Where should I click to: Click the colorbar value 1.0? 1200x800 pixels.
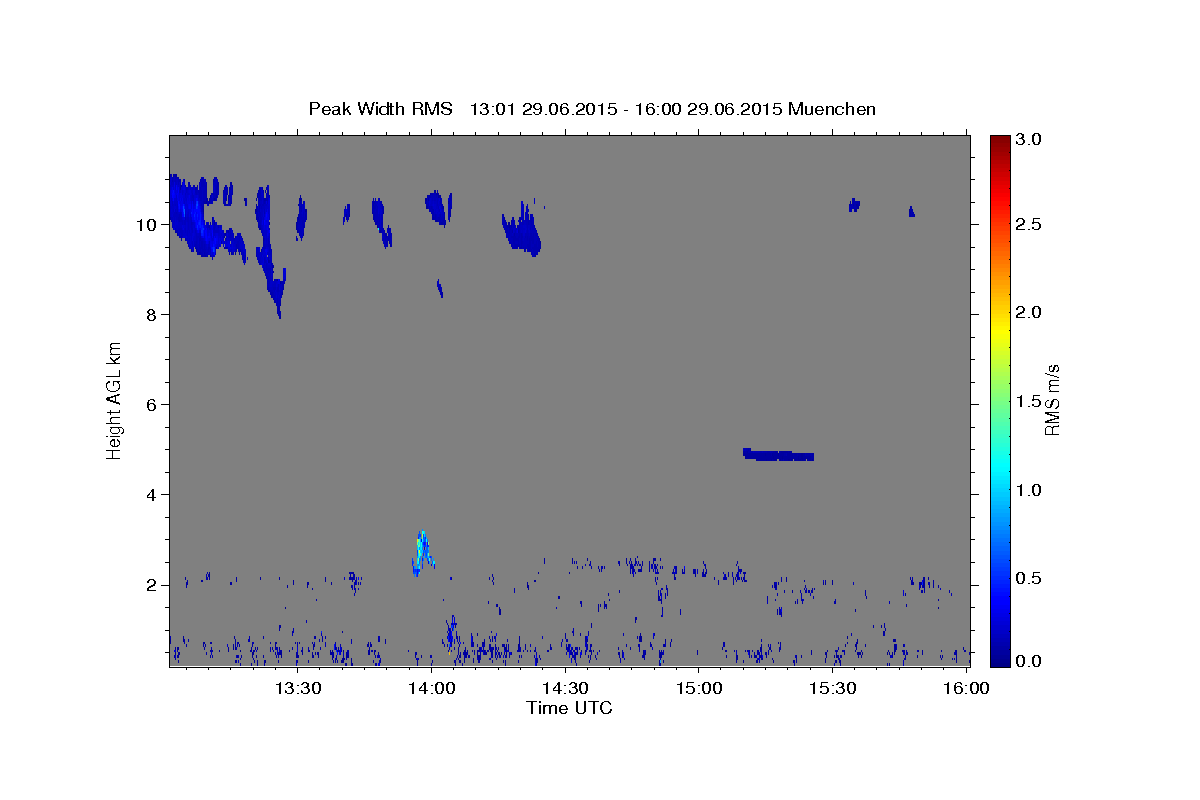coord(1029,490)
